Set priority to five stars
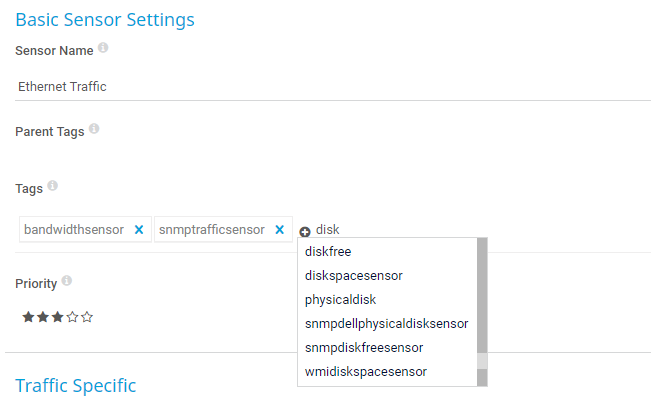Viewport: 651px width, 401px height. (87, 317)
